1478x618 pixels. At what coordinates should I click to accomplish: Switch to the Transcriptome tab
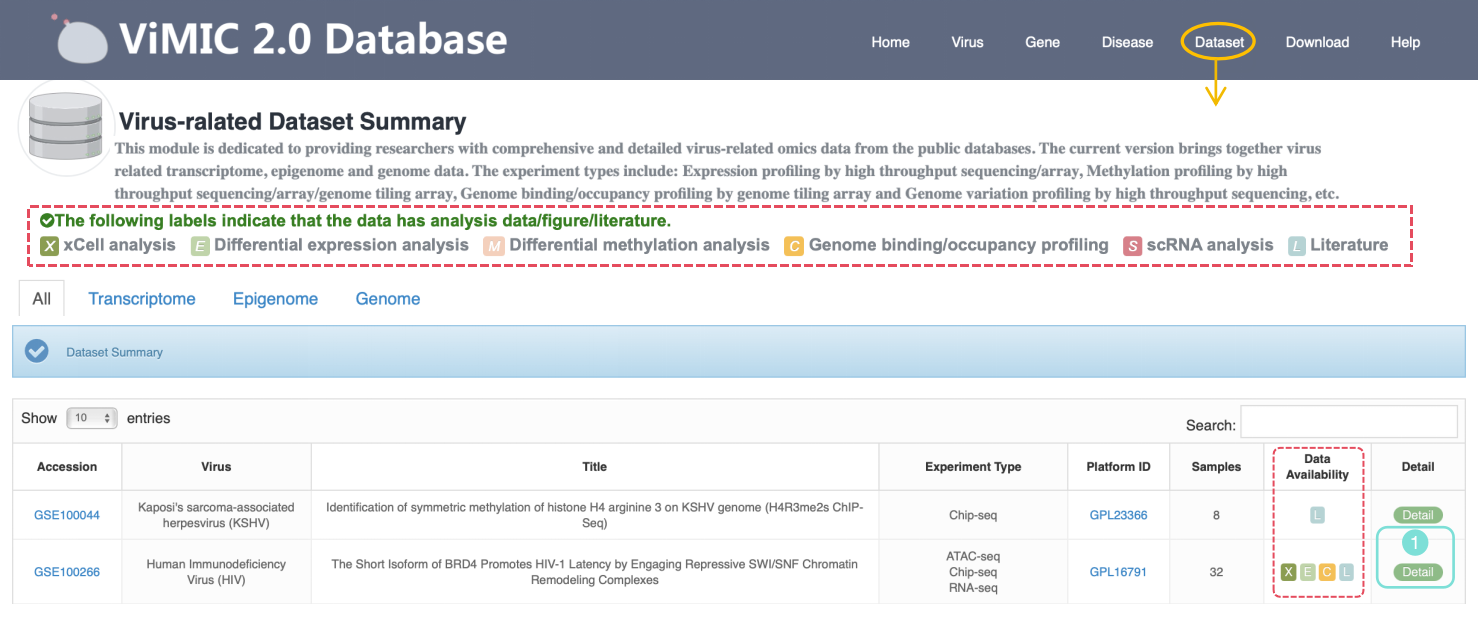(142, 299)
